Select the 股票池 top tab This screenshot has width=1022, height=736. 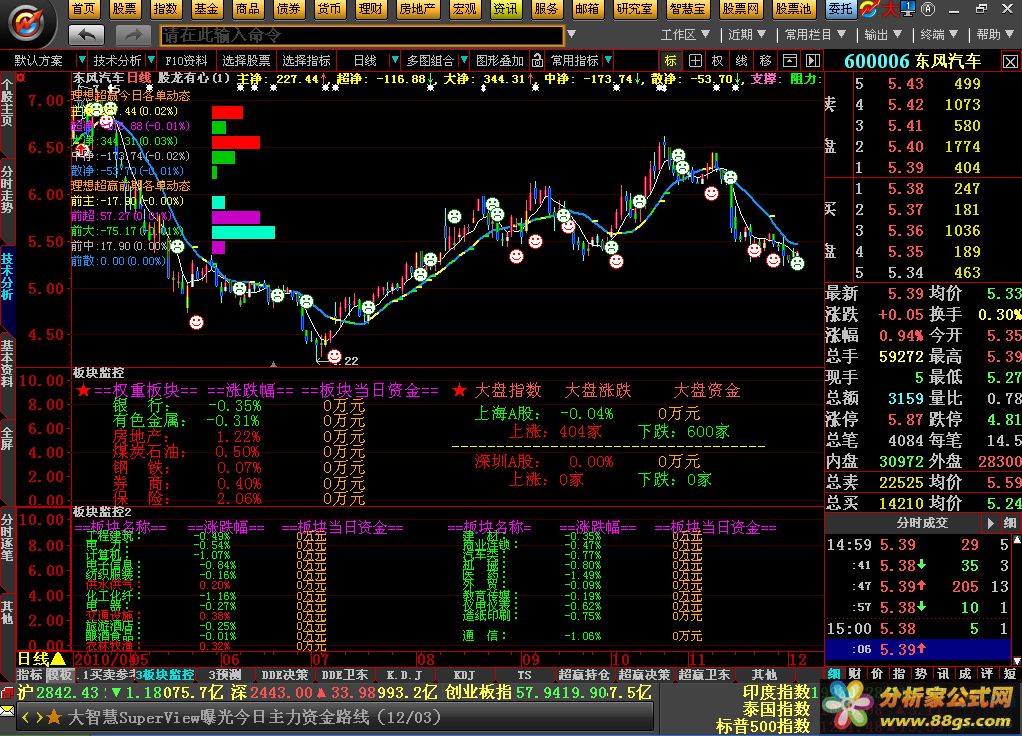click(793, 8)
